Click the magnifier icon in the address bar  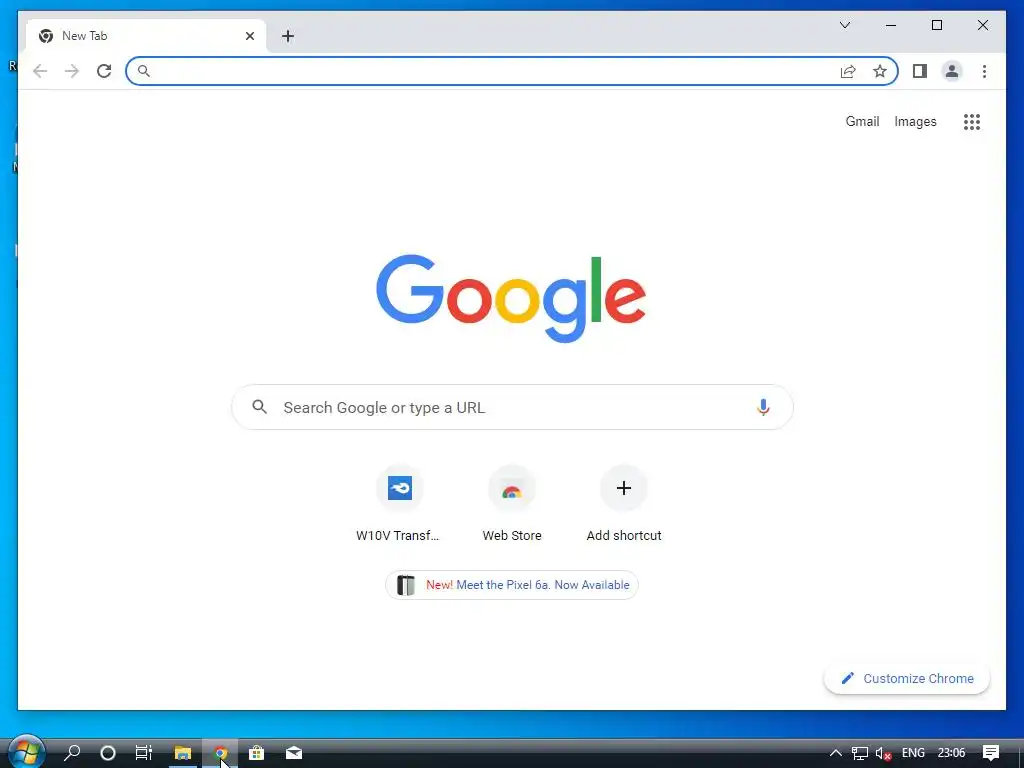[144, 71]
